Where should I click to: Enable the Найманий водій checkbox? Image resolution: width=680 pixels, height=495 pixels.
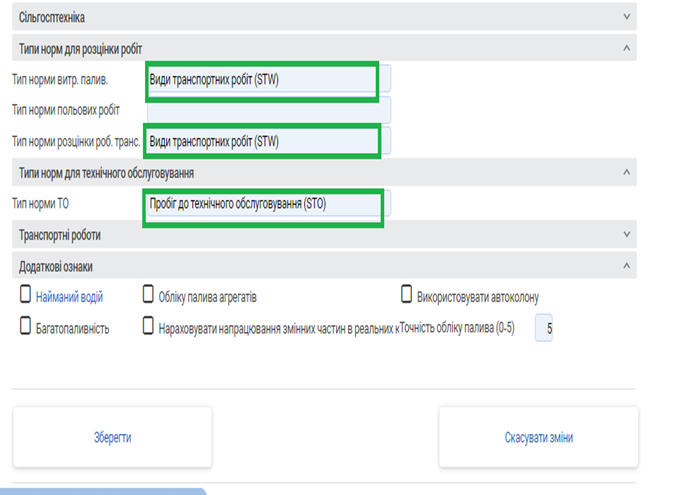click(x=26, y=295)
